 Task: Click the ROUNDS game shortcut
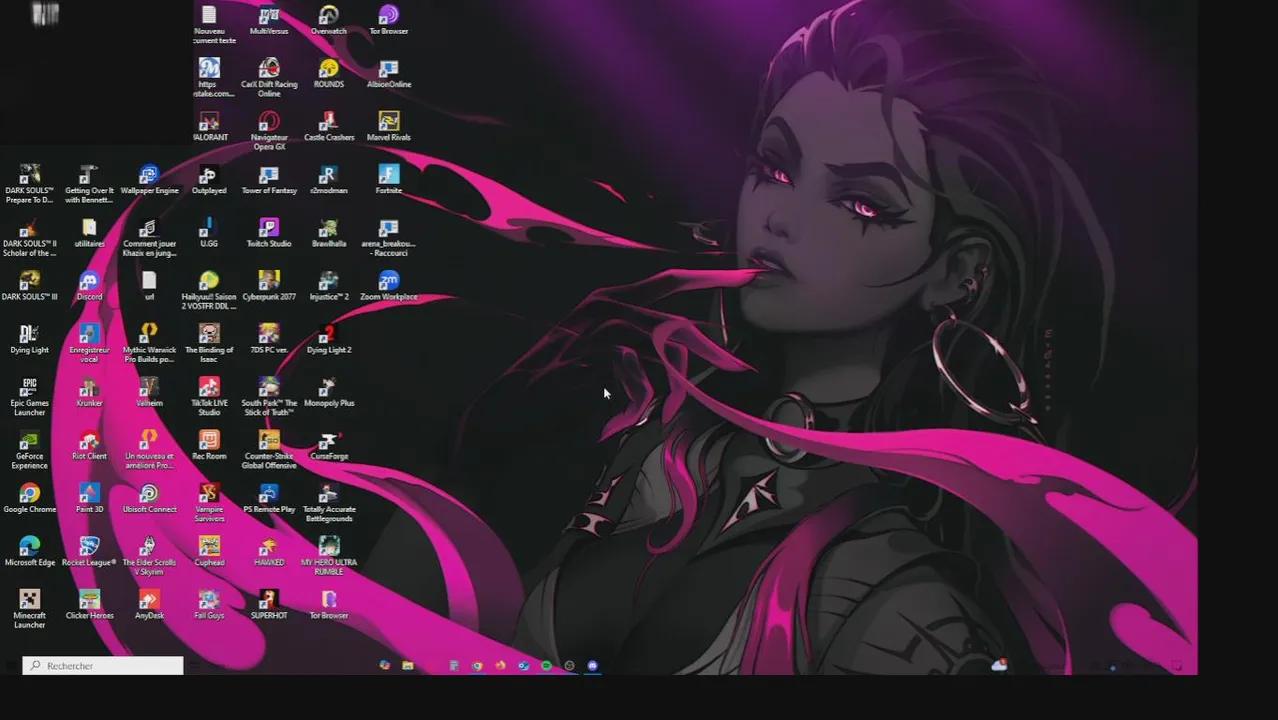[329, 74]
